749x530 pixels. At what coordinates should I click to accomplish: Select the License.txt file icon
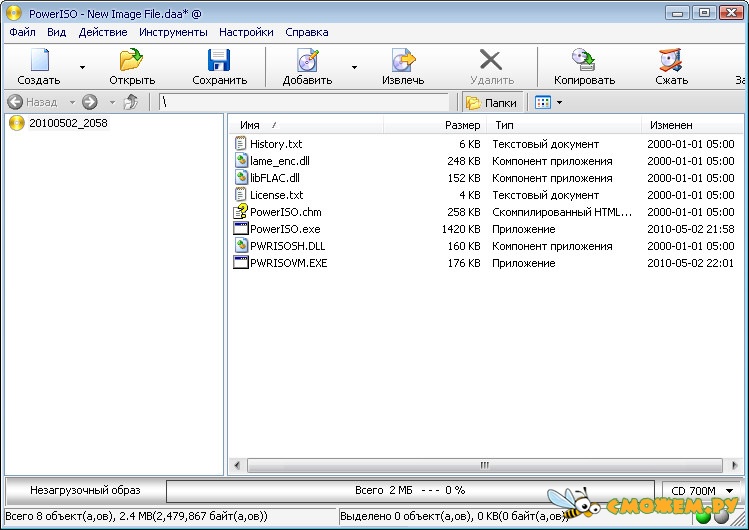point(241,194)
